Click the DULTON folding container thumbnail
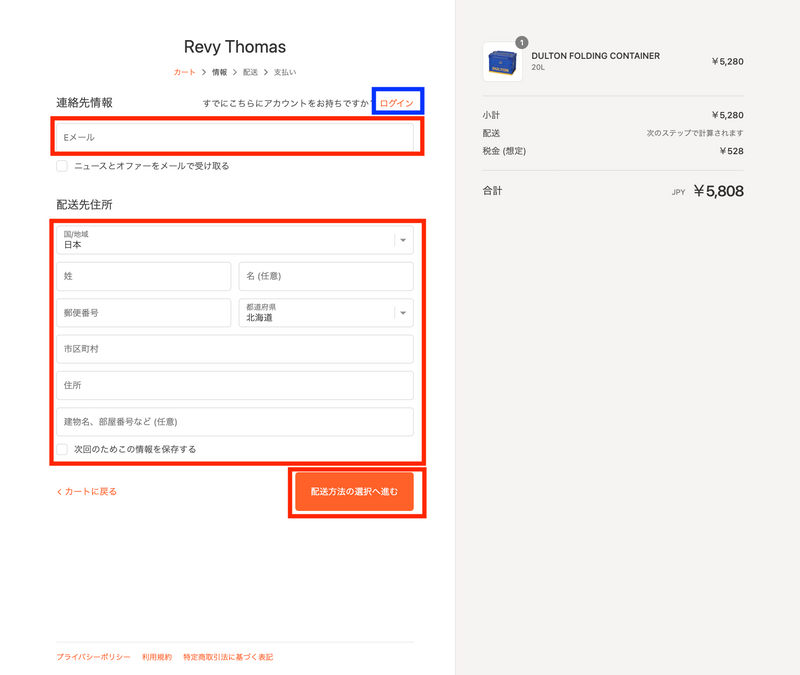Screen dimensions: 800x675 (503, 62)
